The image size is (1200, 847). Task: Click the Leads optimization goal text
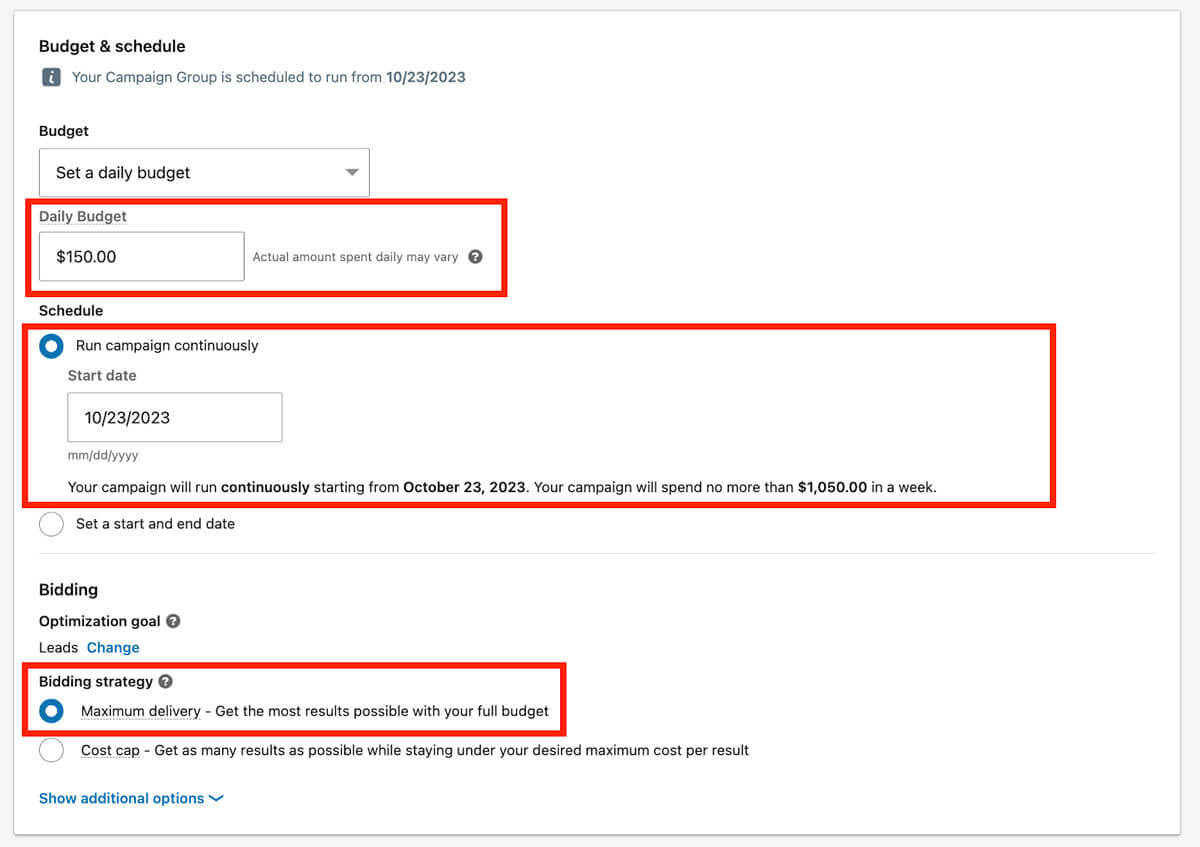tap(58, 647)
